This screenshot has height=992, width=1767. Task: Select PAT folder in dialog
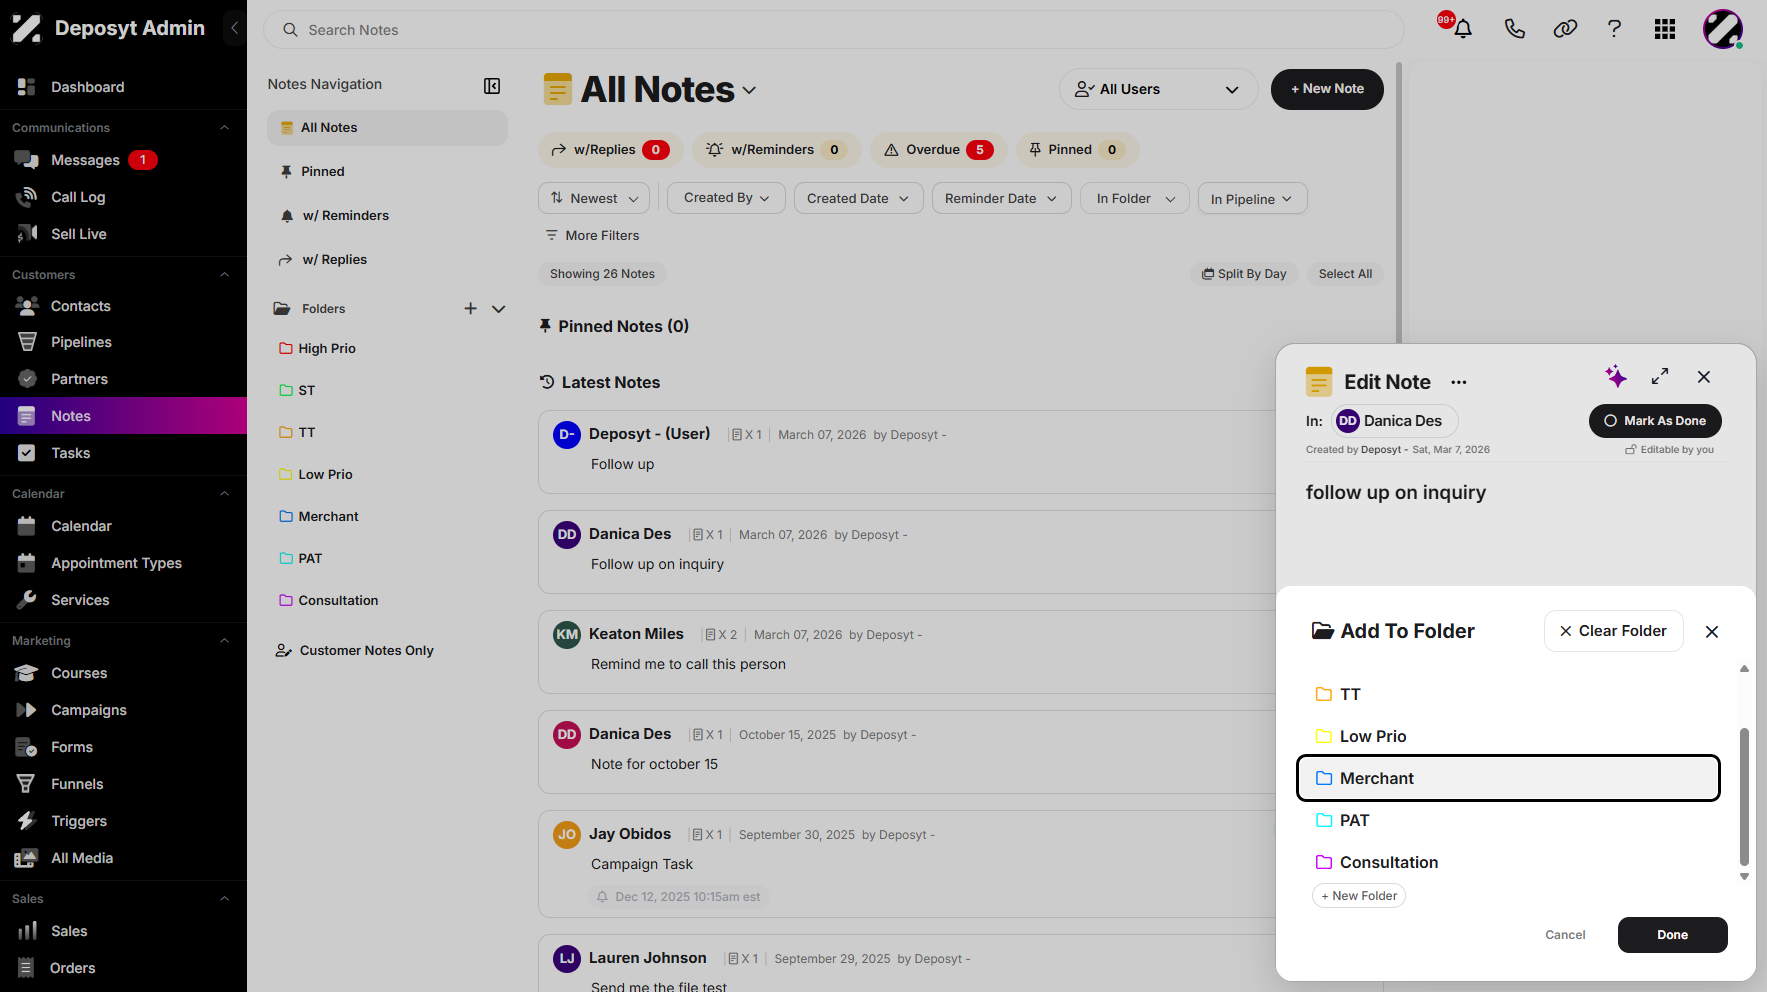(x=1508, y=820)
